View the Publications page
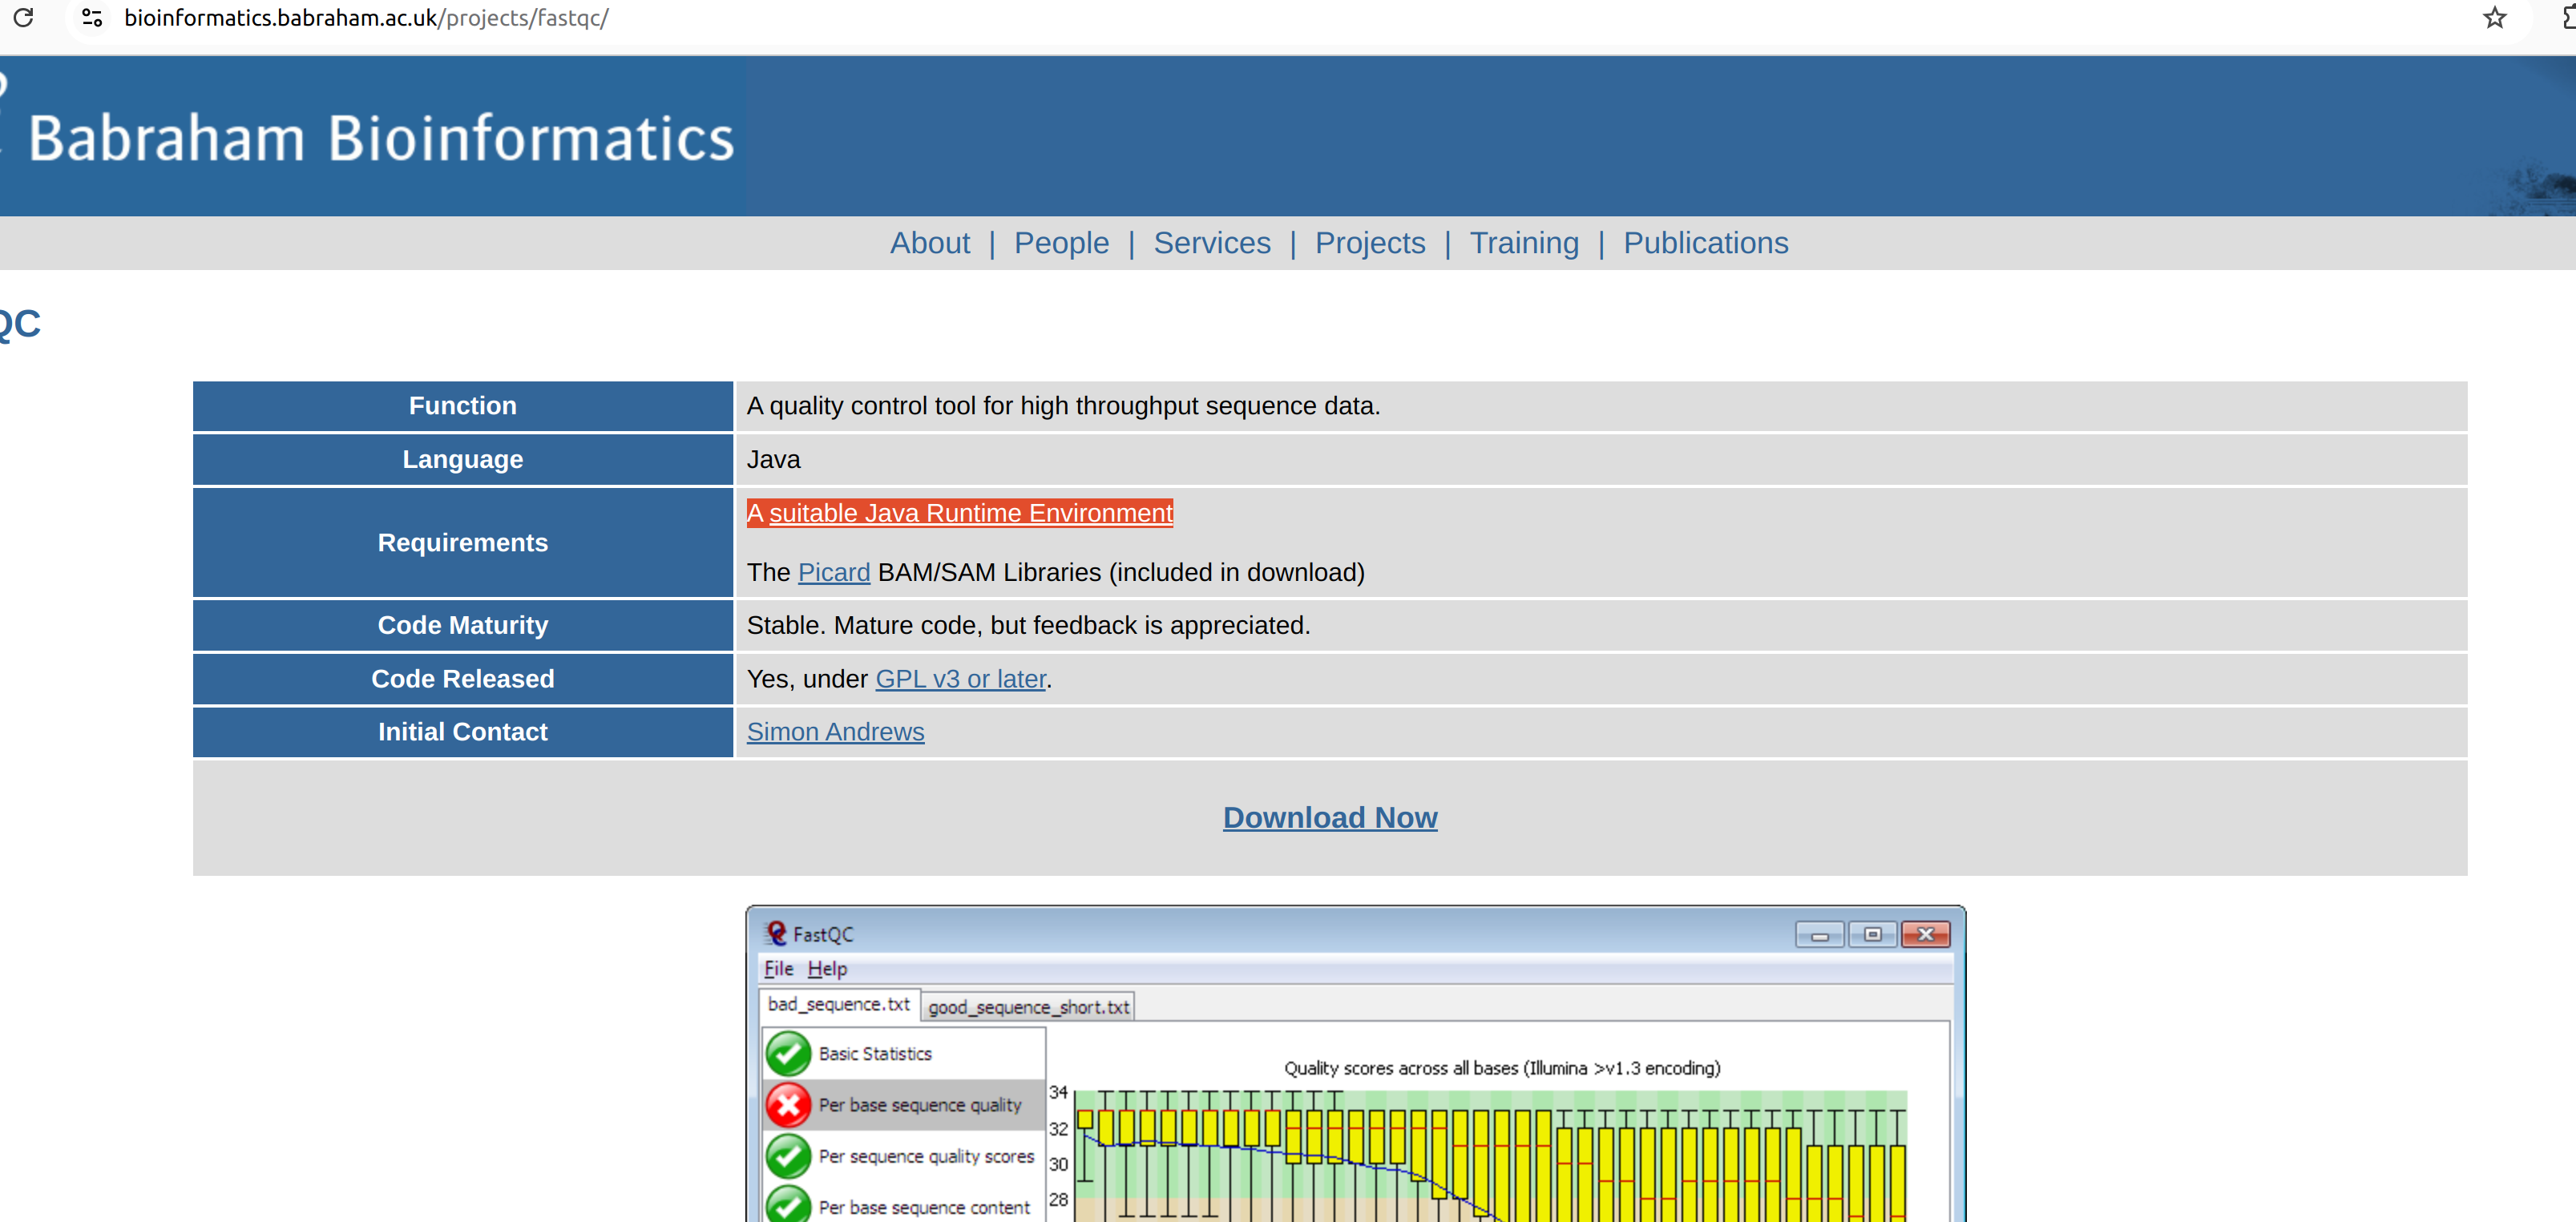Image resolution: width=2576 pixels, height=1222 pixels. pos(1705,243)
